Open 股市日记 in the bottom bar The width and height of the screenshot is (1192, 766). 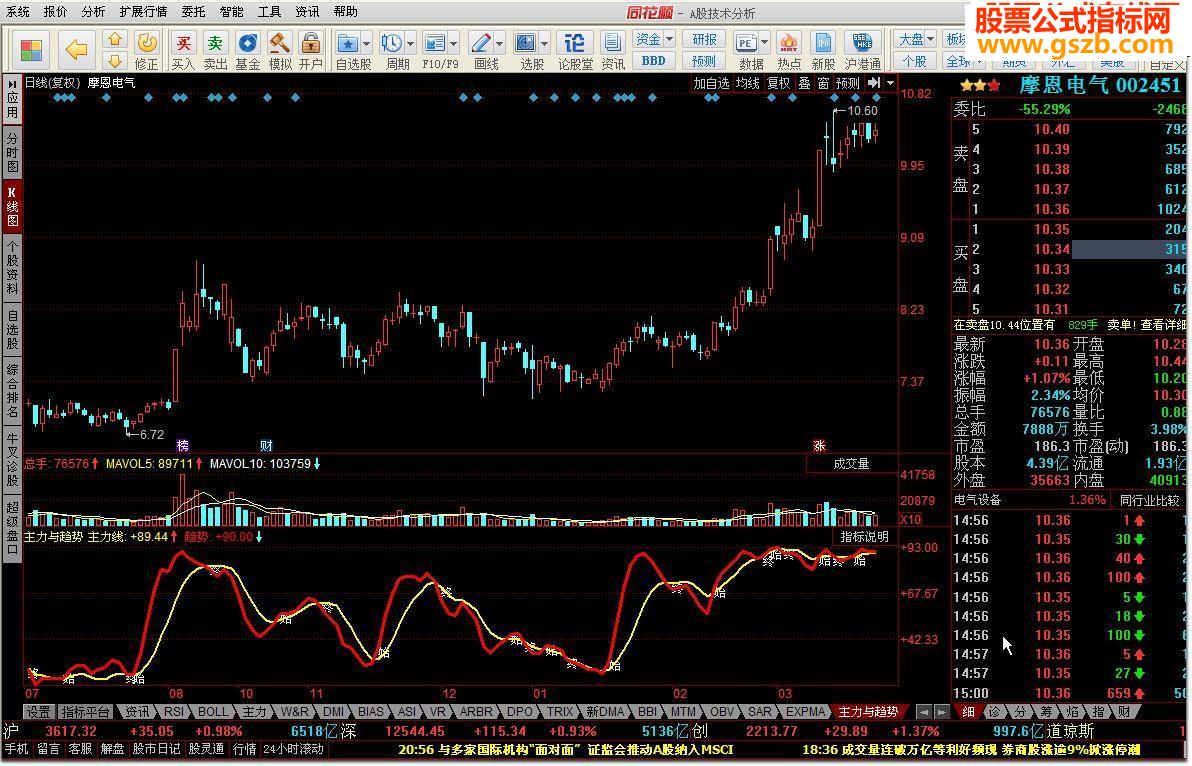click(155, 749)
